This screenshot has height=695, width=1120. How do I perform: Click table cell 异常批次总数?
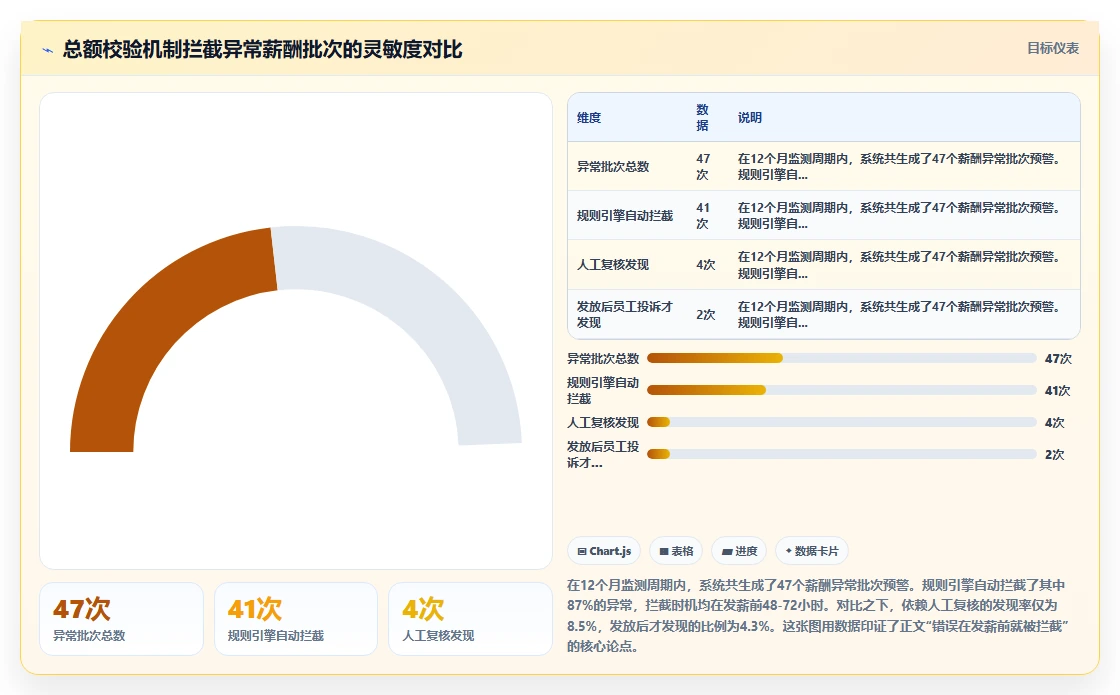click(x=613, y=166)
